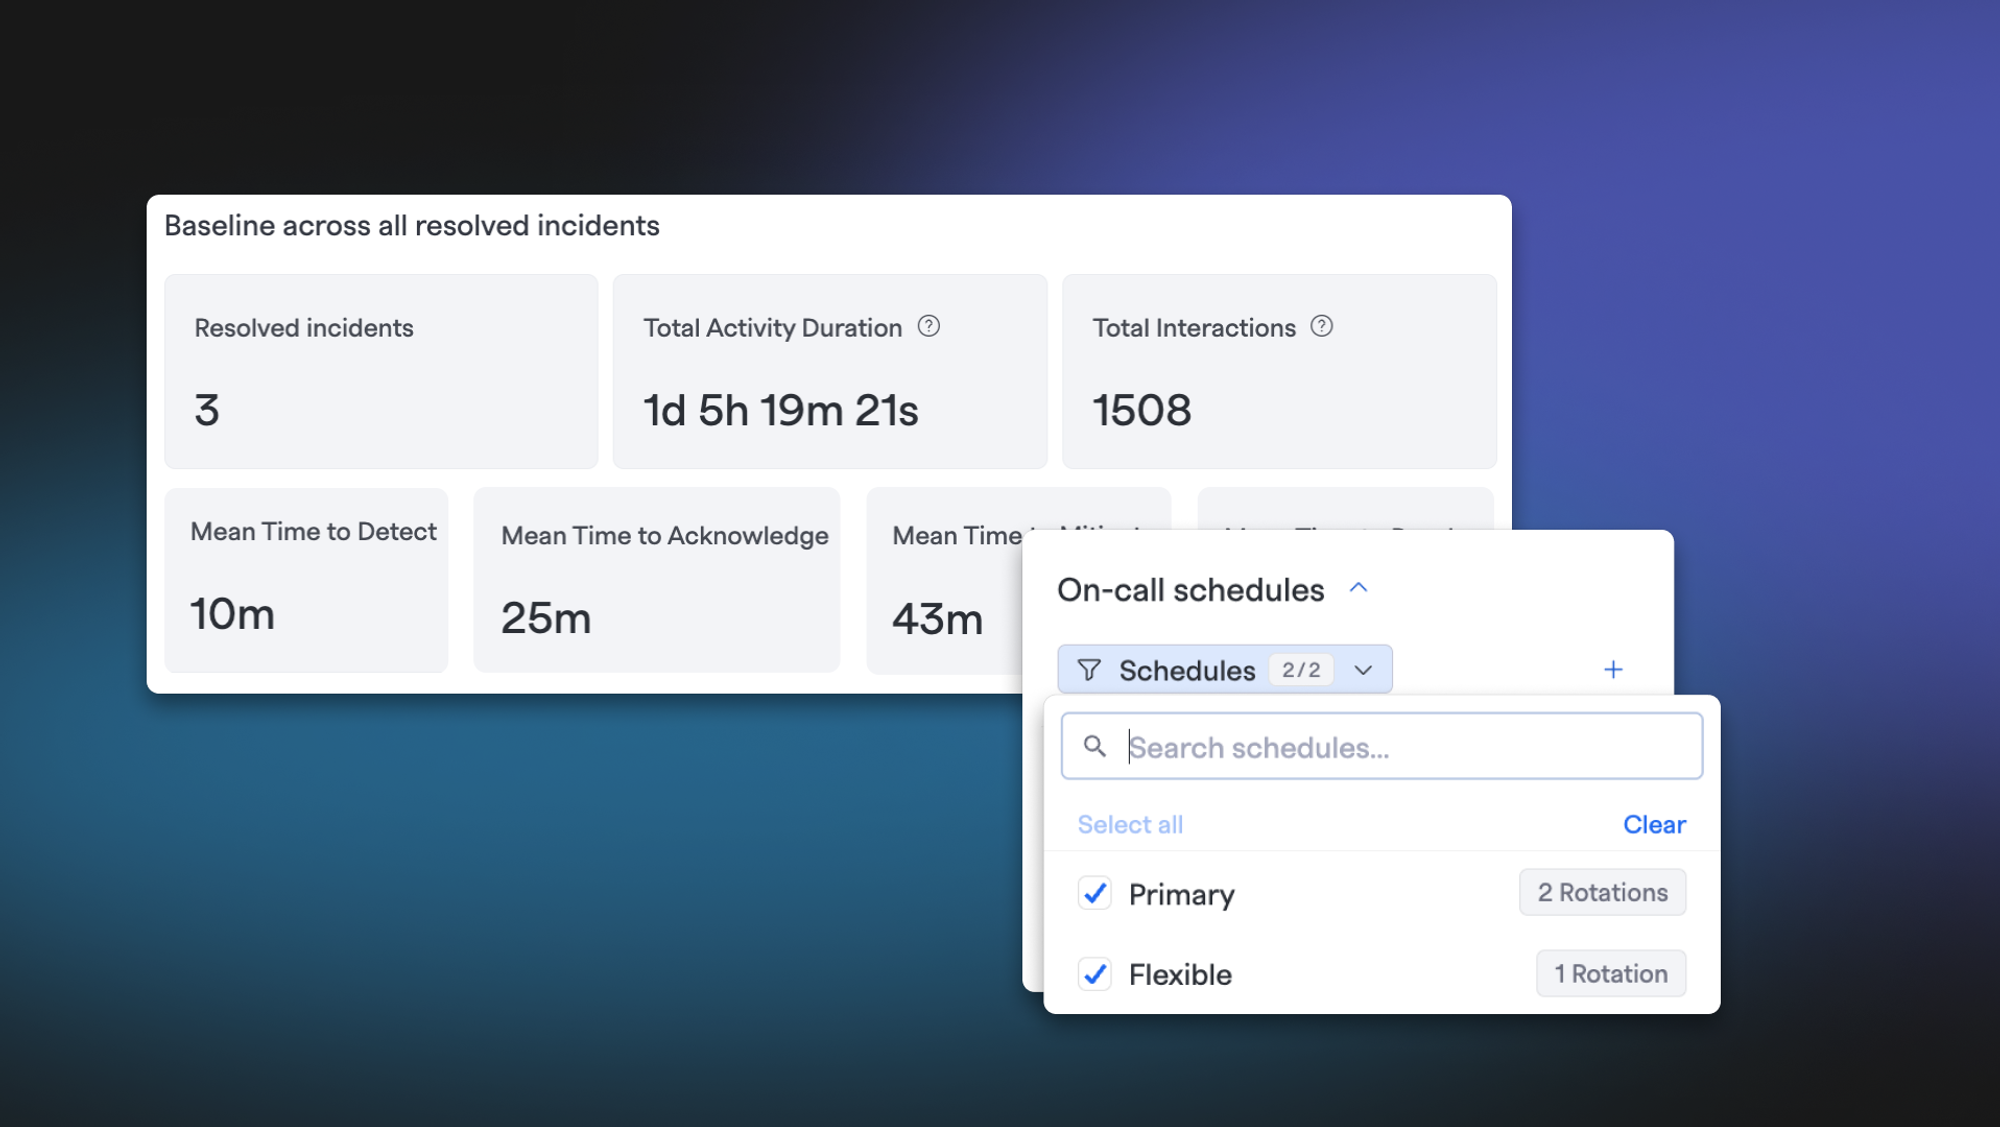Click the Baseline across all resolved incidents heading
The image size is (2000, 1127).
pyautogui.click(x=412, y=226)
